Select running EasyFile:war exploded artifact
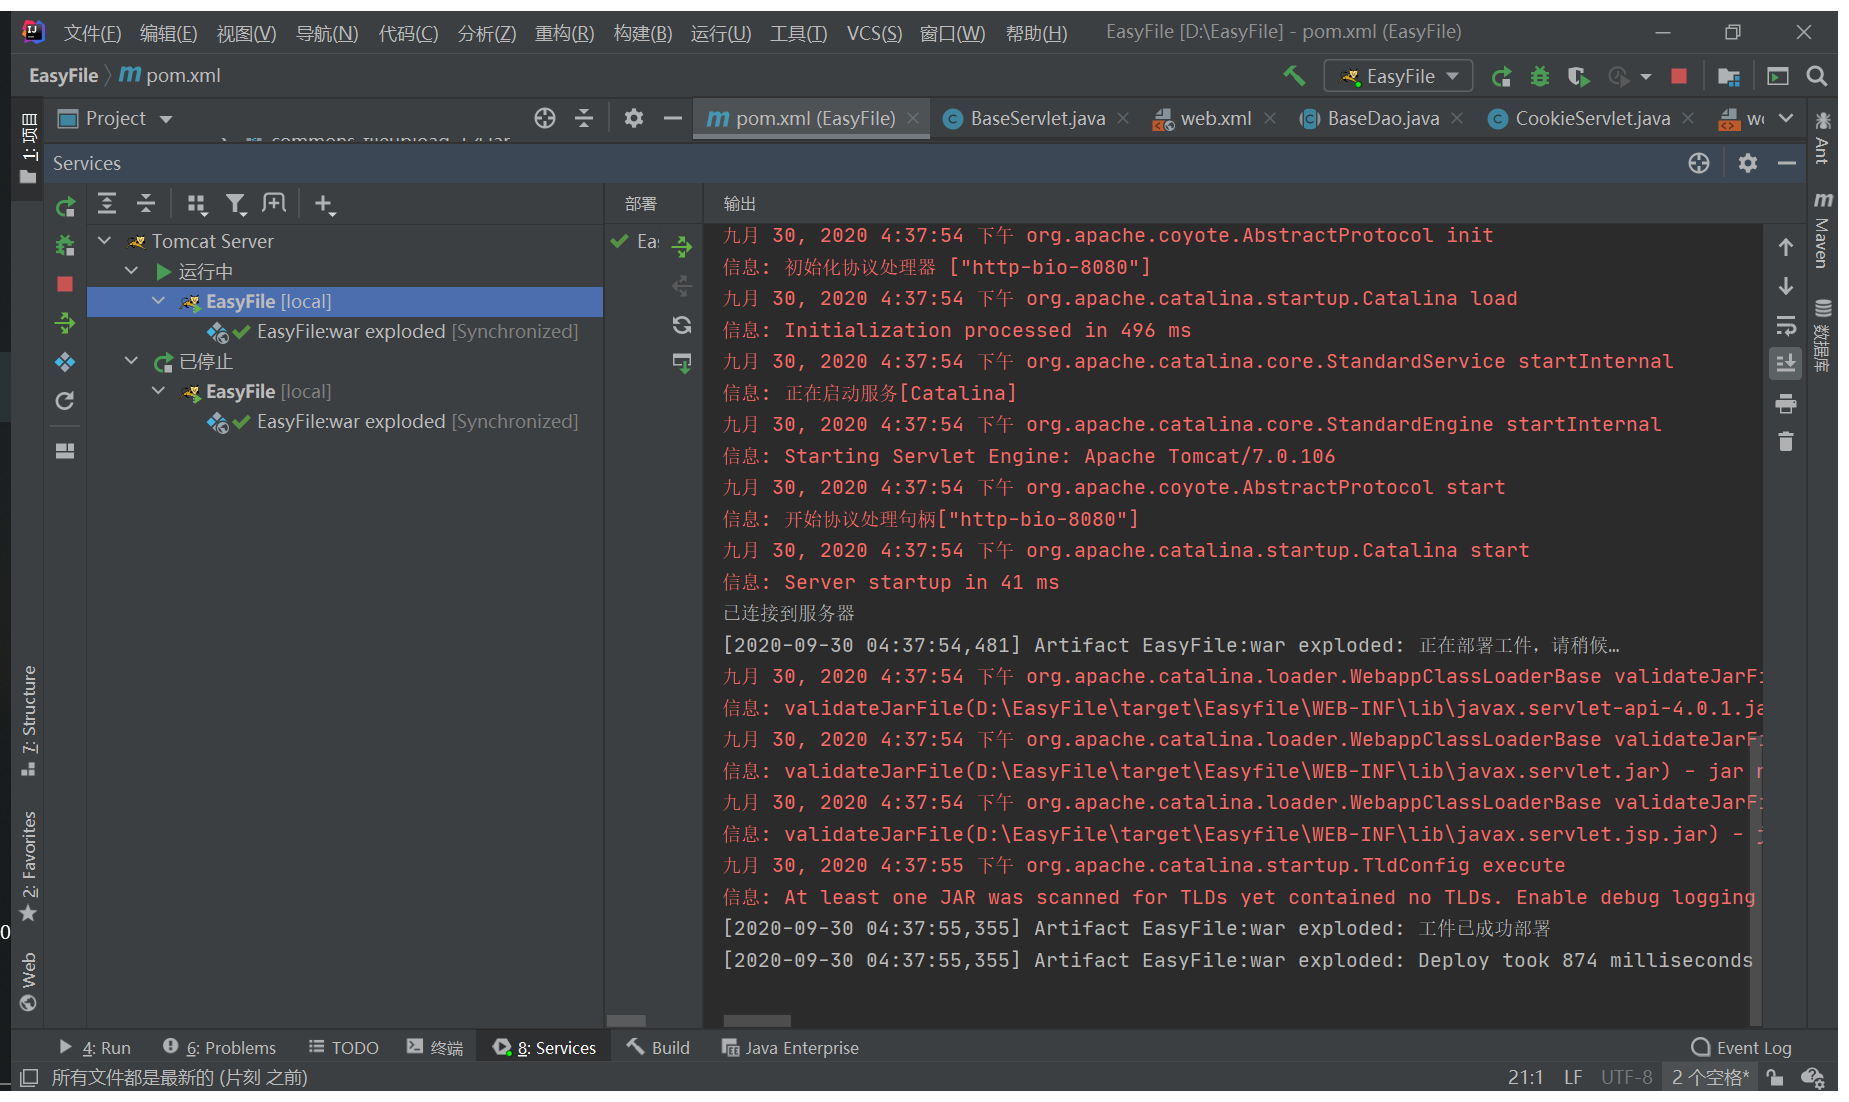The image size is (1849, 1102). coord(392,331)
